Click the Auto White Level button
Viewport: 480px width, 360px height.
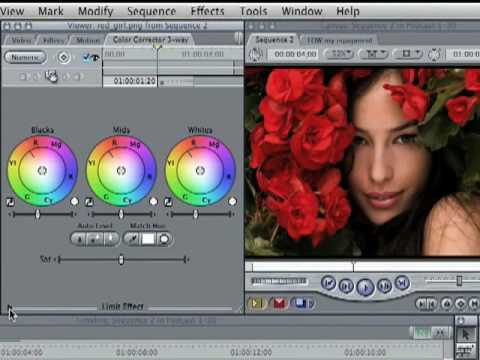pyautogui.click(x=111, y=239)
